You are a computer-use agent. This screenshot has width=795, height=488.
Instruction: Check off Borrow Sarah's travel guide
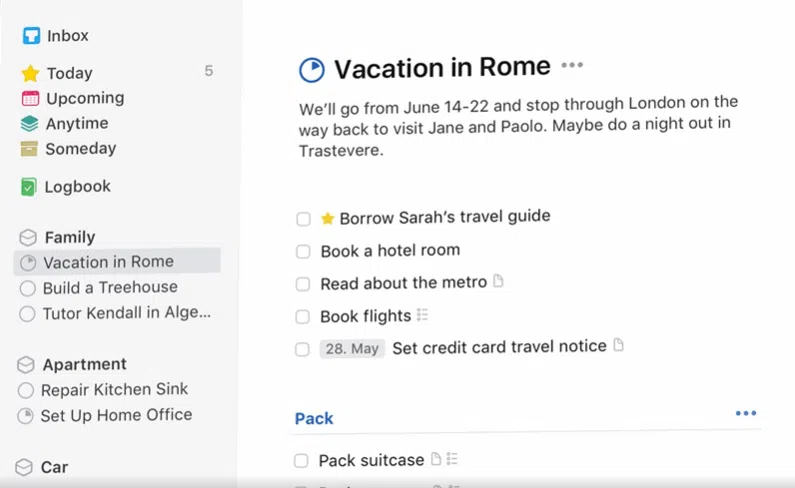coord(303,219)
